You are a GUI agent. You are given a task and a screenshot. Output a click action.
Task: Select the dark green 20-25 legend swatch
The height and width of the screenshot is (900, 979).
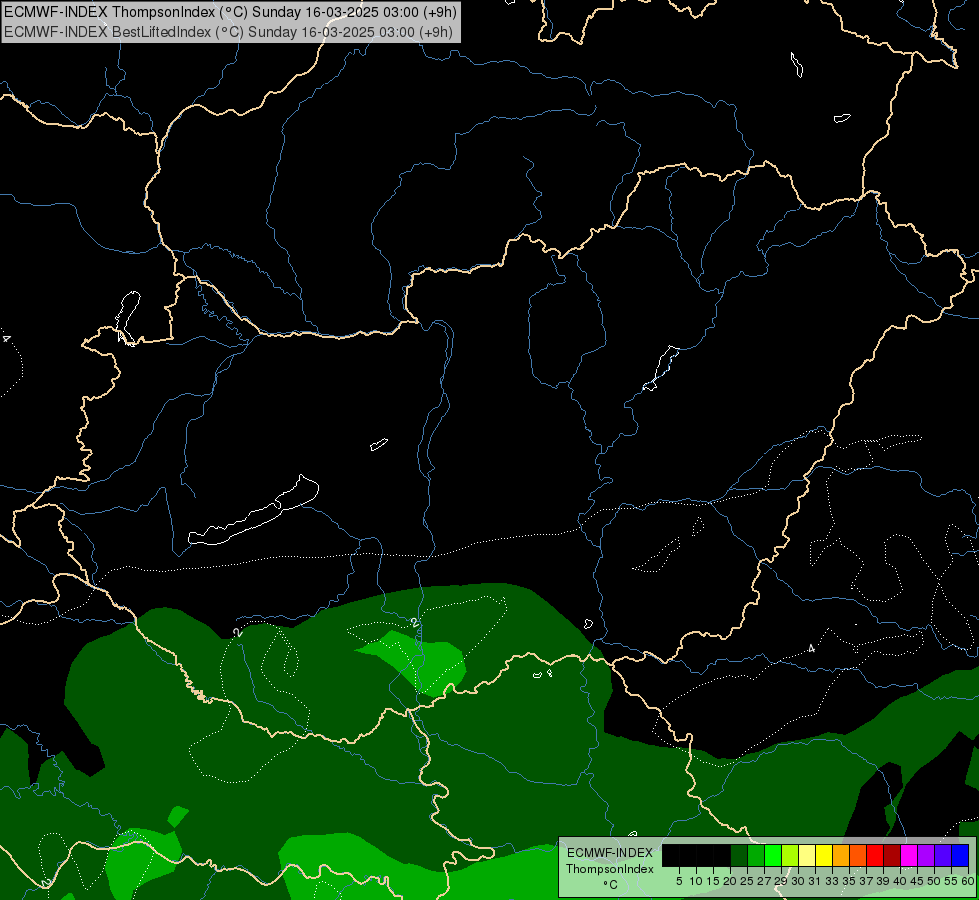(739, 855)
